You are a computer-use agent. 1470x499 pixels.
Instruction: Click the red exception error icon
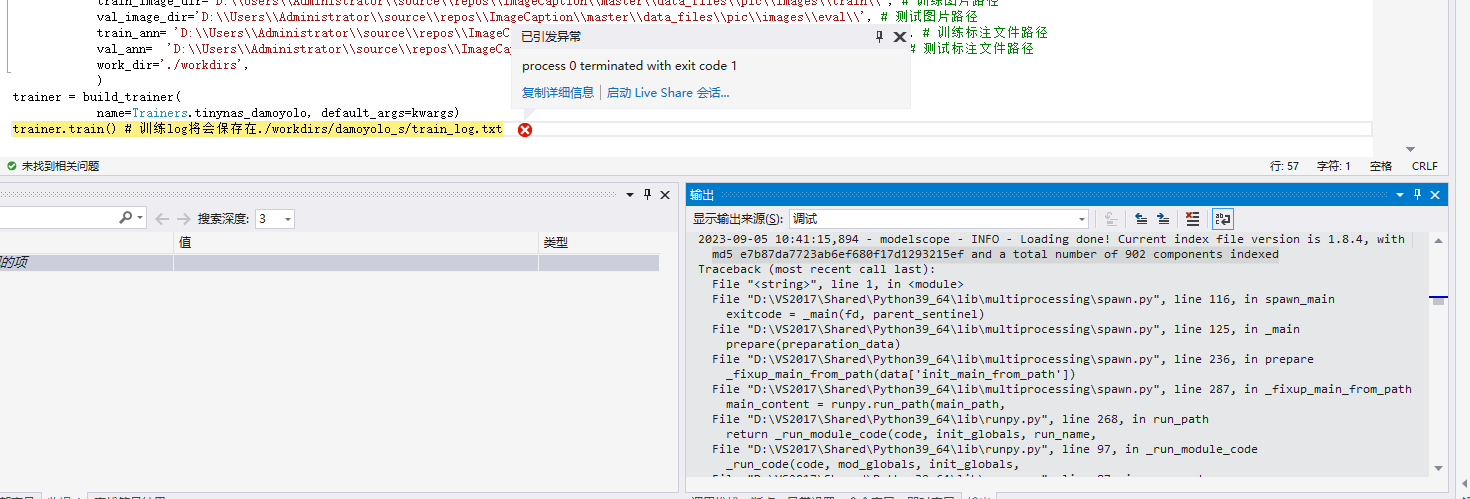point(525,130)
